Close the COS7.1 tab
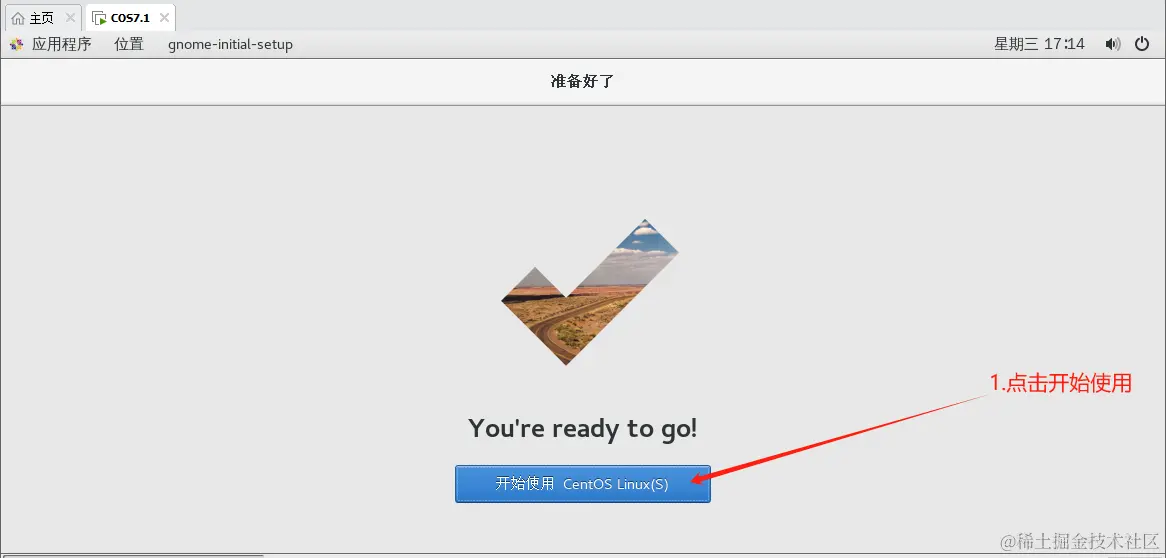The height and width of the screenshot is (558, 1166). pyautogui.click(x=164, y=18)
